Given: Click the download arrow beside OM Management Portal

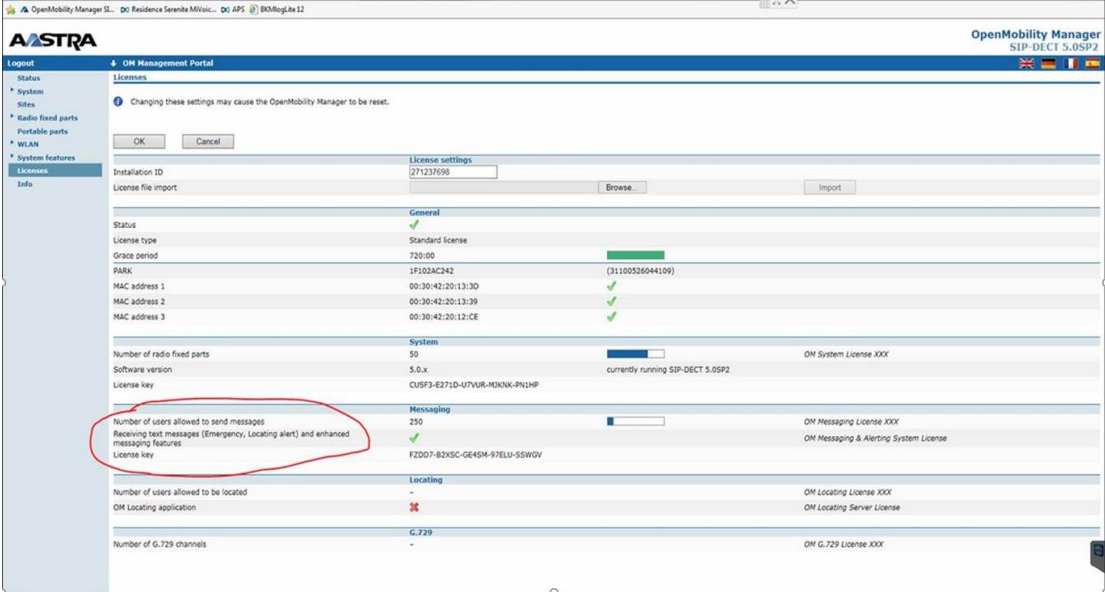Looking at the screenshot, I should click(x=113, y=63).
